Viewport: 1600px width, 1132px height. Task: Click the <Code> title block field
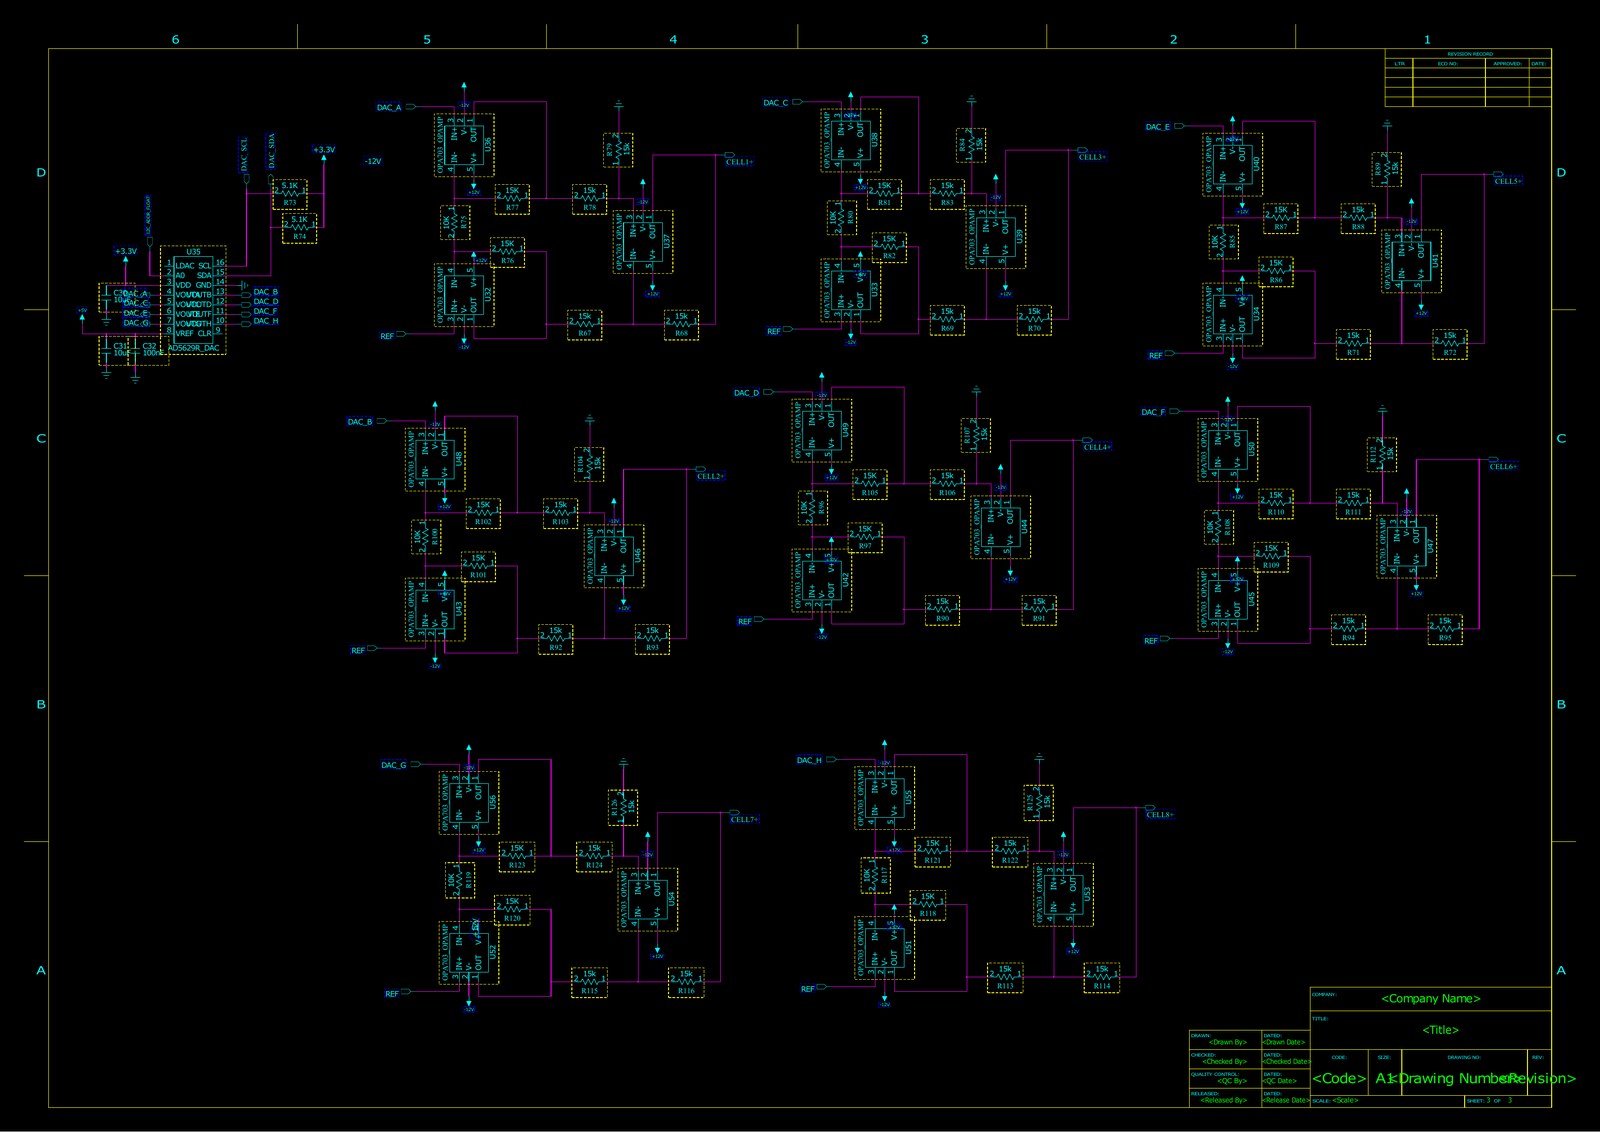[1339, 1078]
